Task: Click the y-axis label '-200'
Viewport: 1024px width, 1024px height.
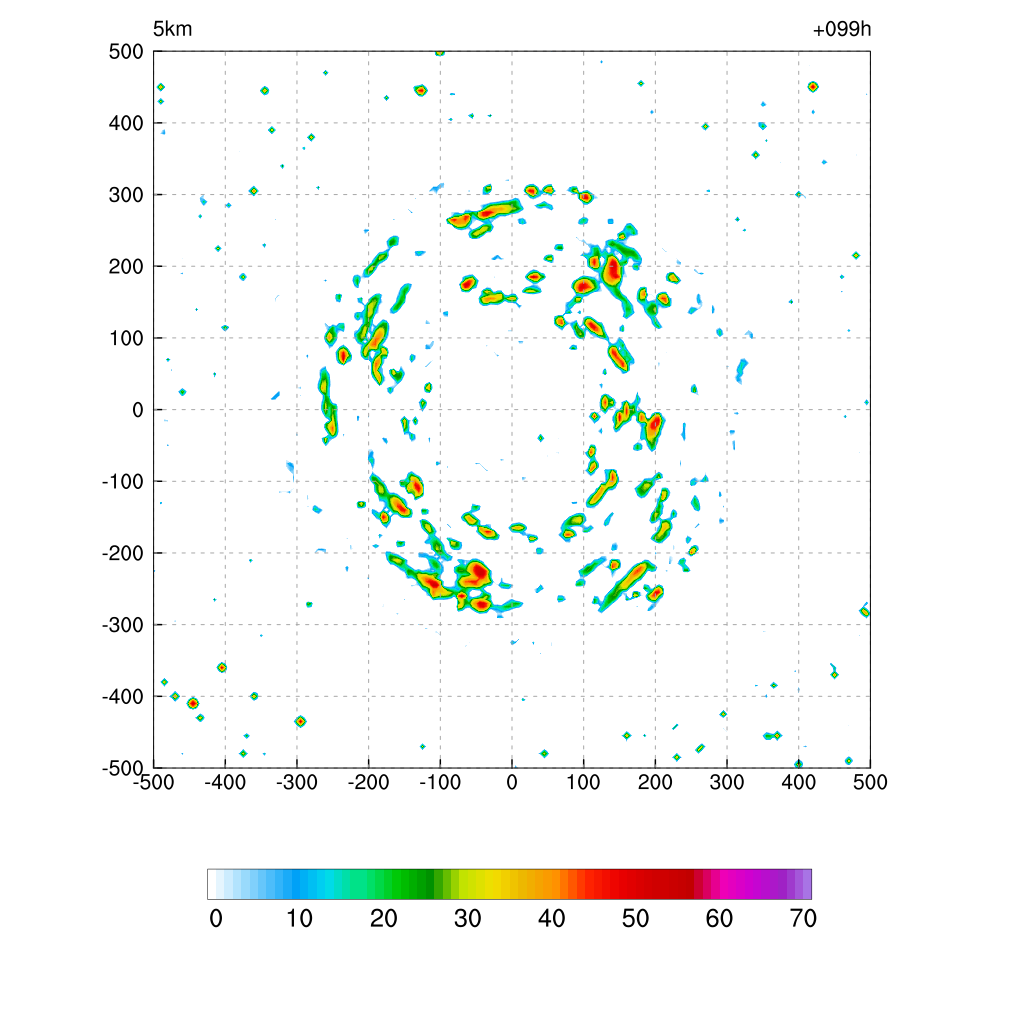Action: point(123,553)
